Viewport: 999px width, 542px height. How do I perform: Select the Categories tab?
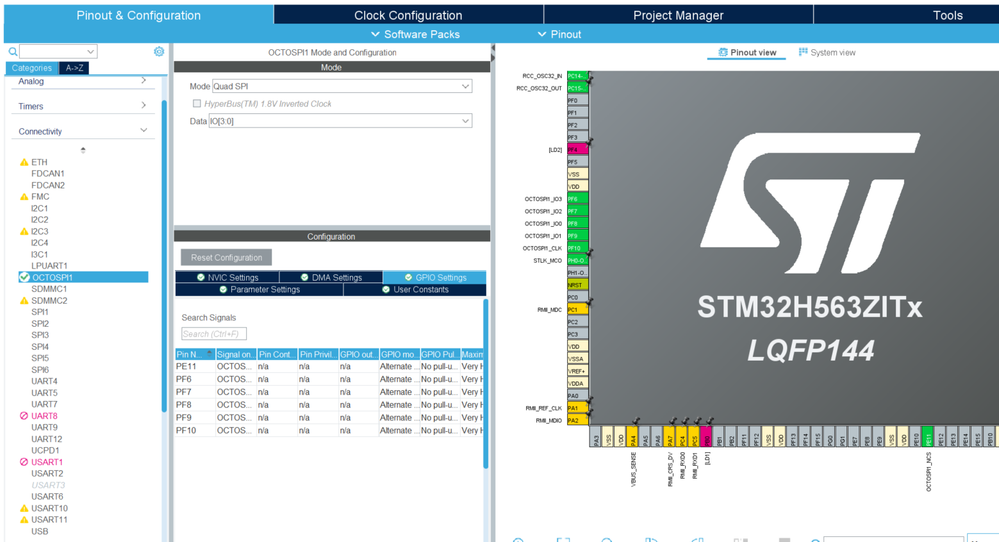click(32, 68)
